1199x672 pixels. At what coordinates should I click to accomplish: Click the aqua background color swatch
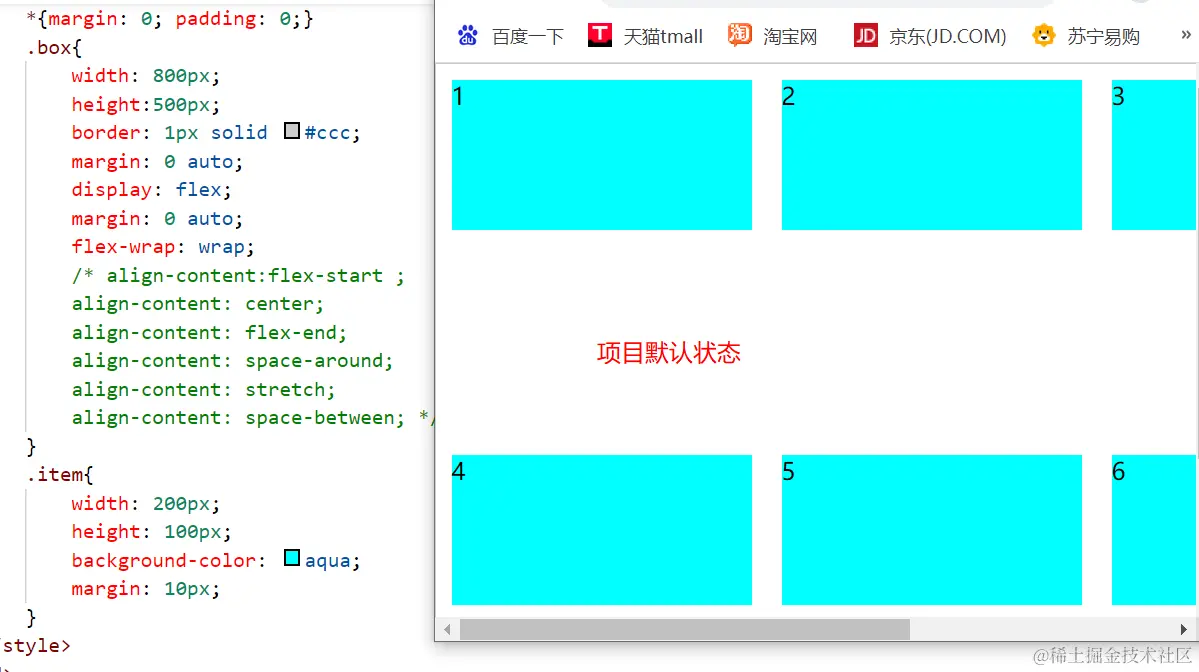point(291,558)
